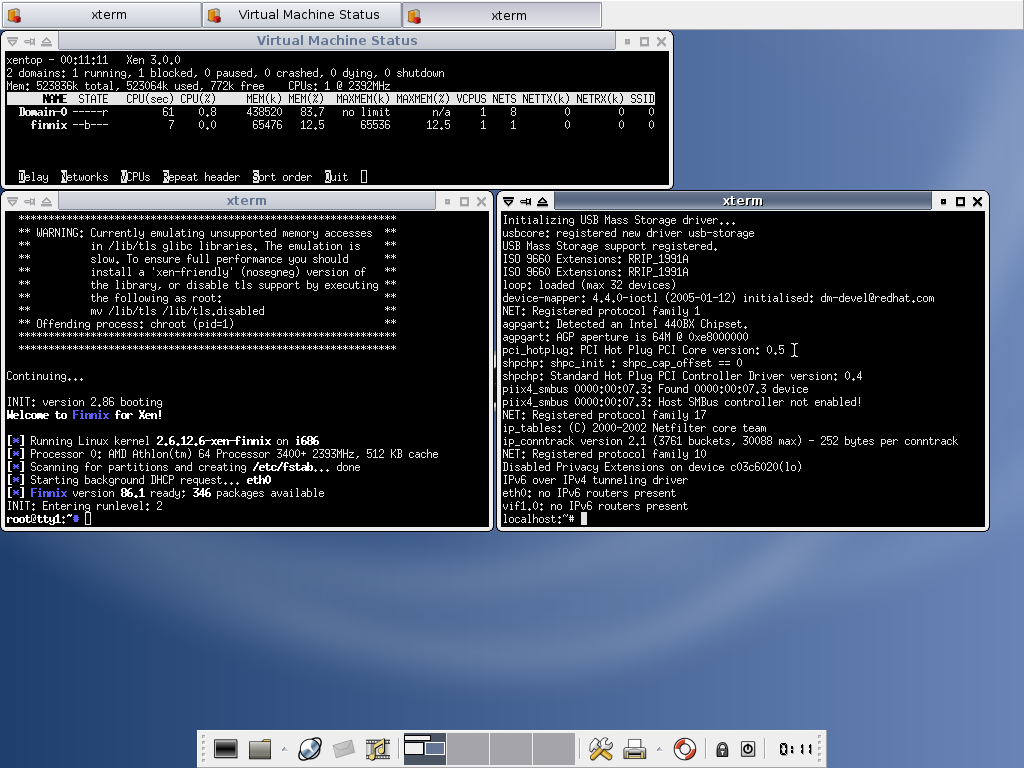Lock the screen with the padlock icon

pyautogui.click(x=721, y=747)
